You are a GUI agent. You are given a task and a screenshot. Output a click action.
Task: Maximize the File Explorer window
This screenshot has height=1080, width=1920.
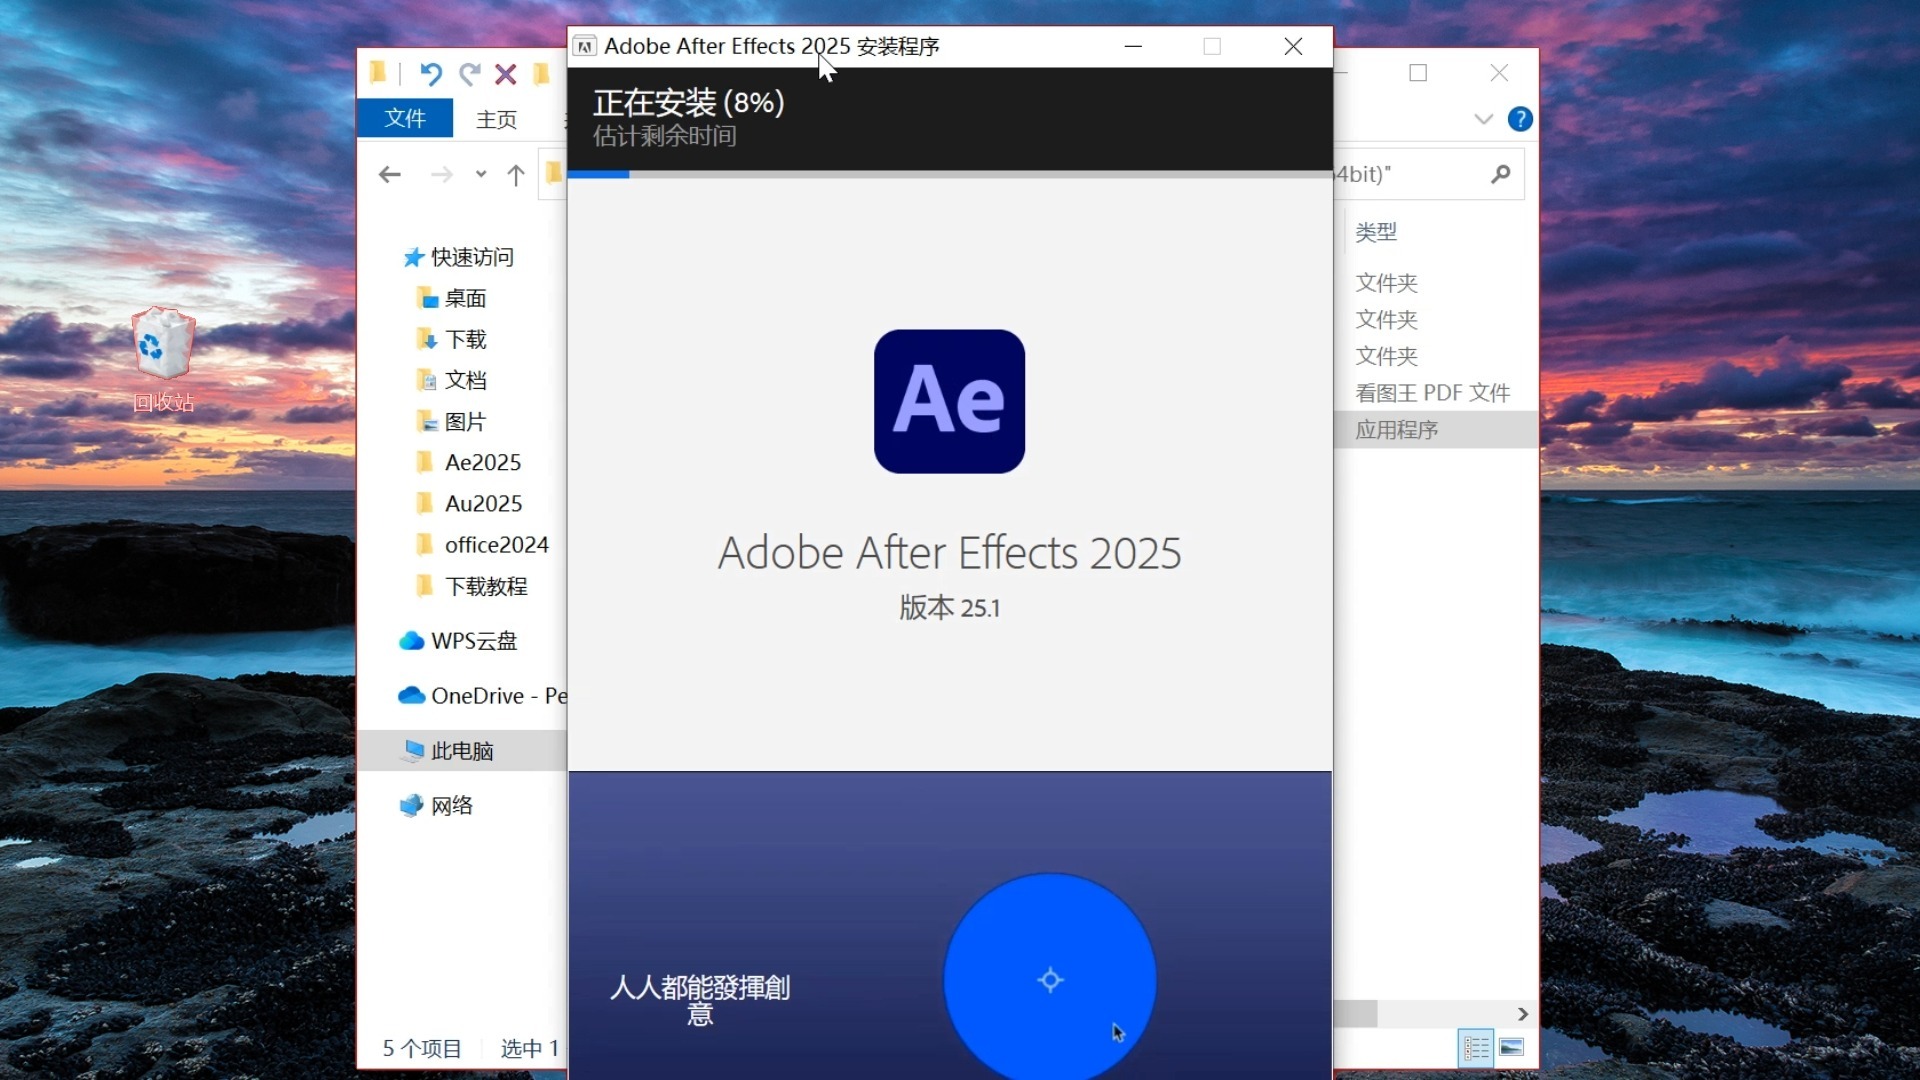1418,73
